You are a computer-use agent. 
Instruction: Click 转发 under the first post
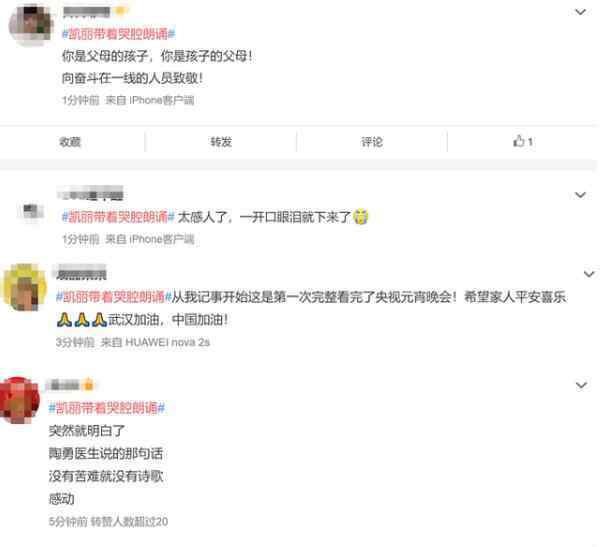[221, 142]
